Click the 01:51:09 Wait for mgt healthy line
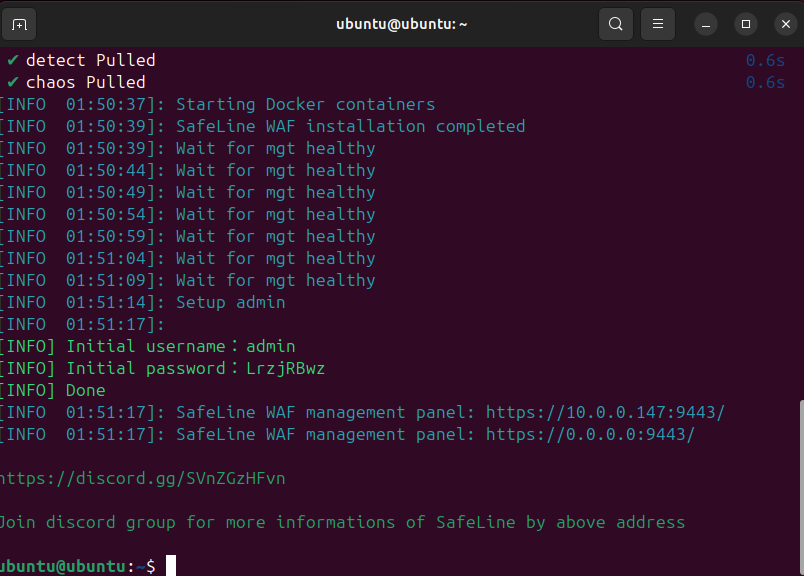Screen dimensions: 804x576 188,281
